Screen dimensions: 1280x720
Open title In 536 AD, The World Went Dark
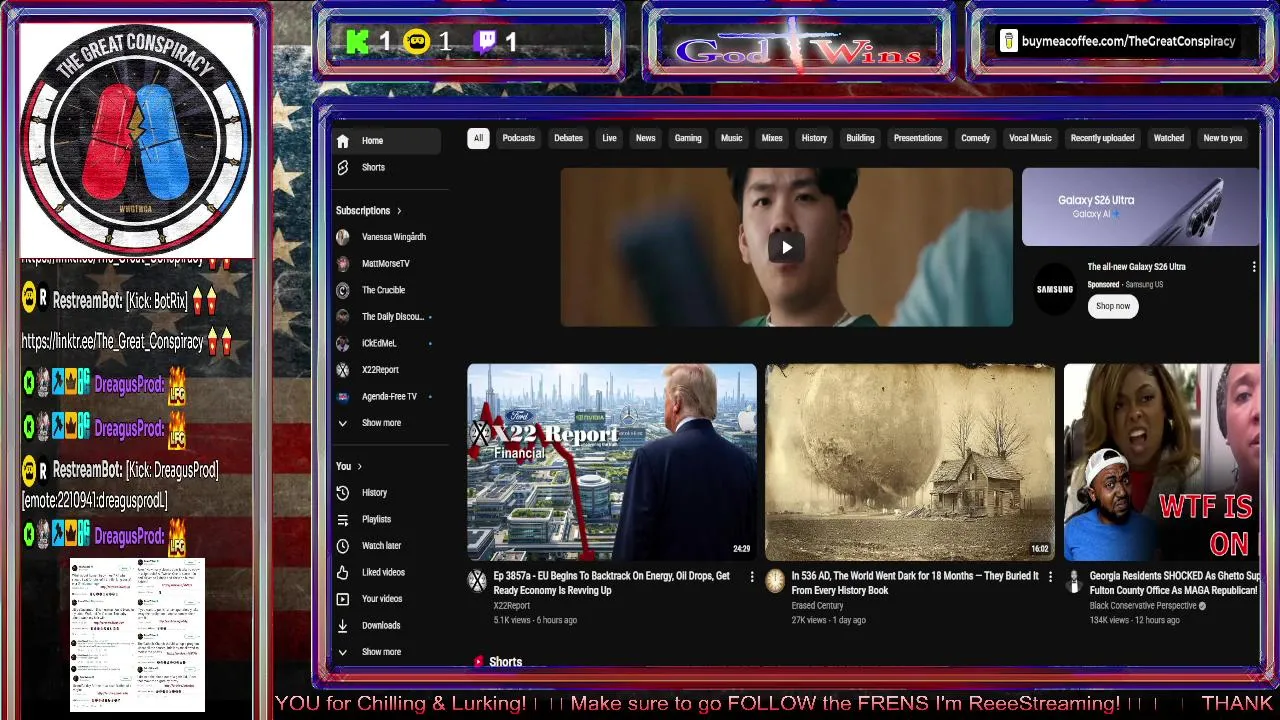tap(915, 583)
